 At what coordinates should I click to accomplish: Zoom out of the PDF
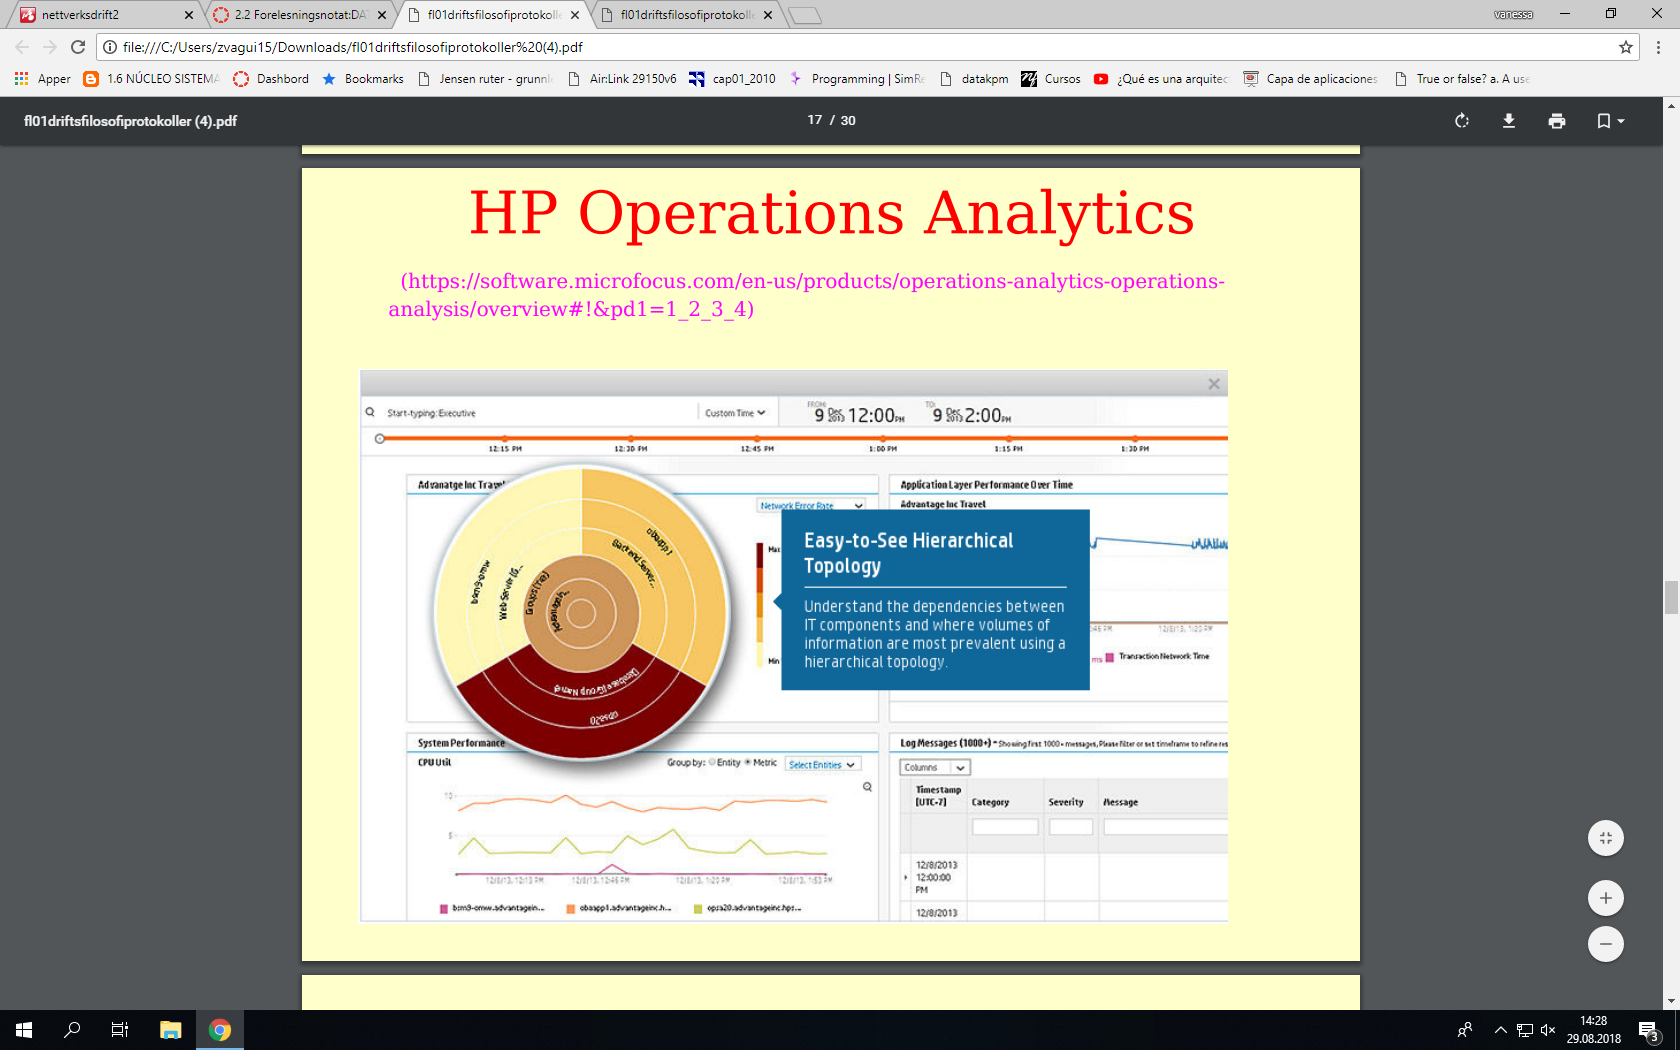1606,944
